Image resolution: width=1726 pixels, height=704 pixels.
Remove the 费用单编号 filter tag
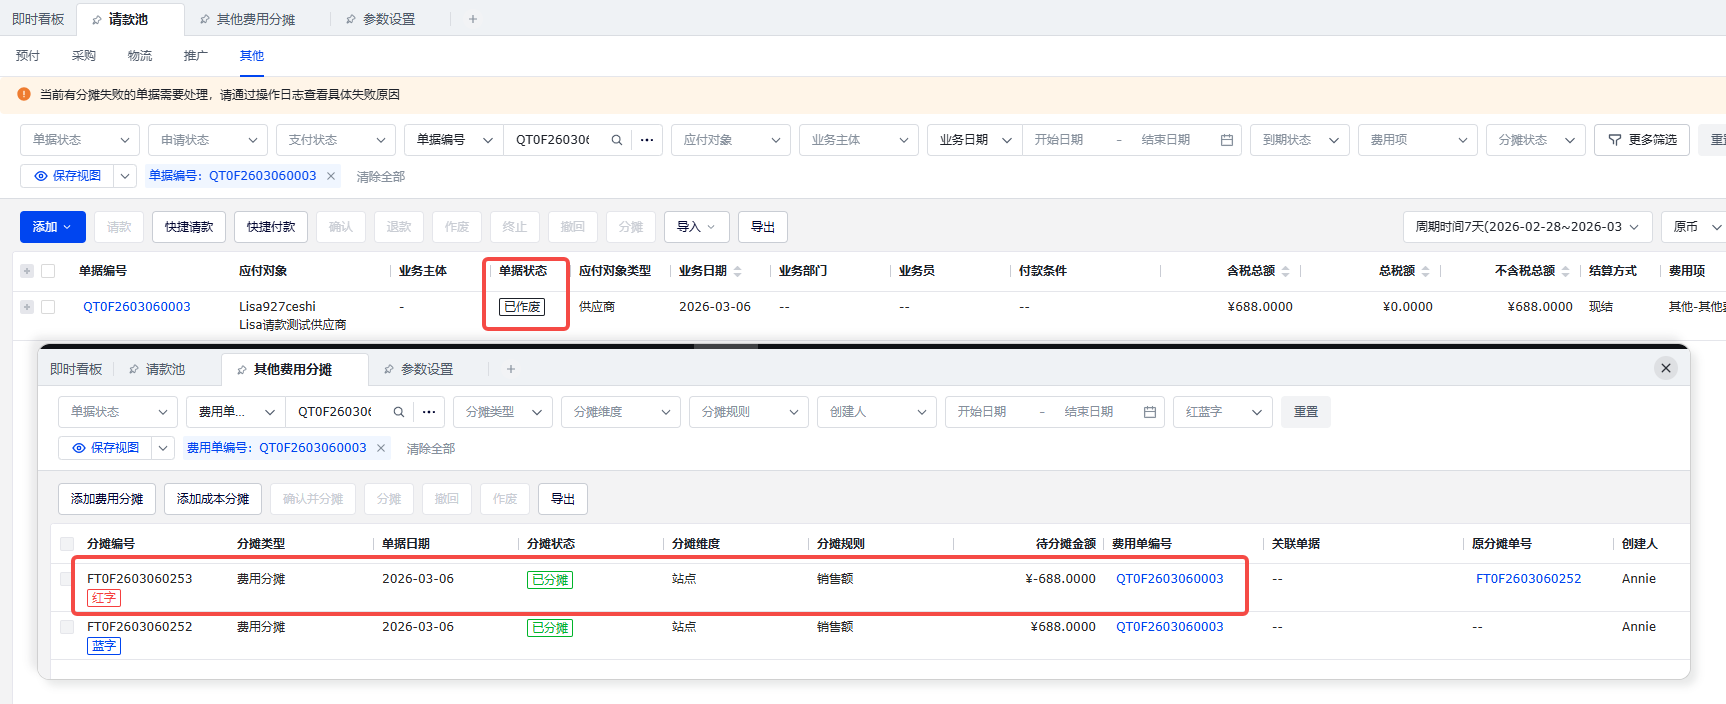click(381, 448)
